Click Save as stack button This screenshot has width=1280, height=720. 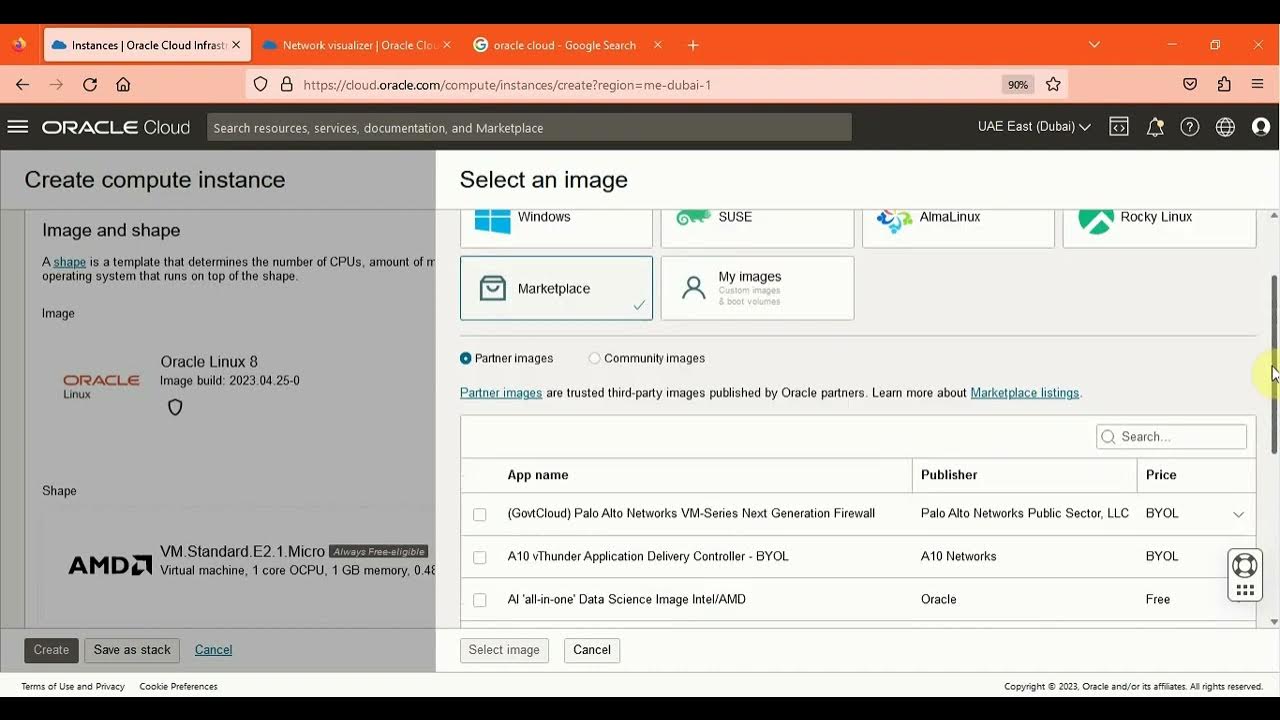click(x=132, y=650)
